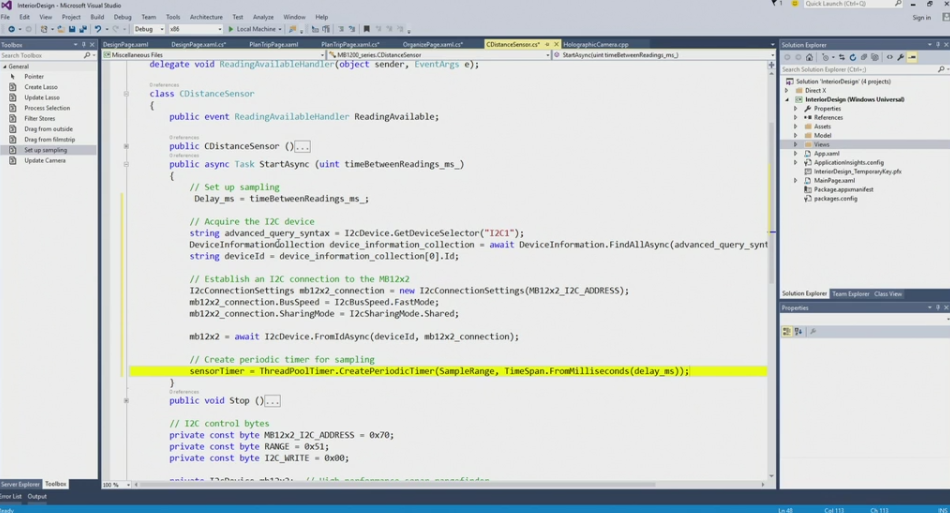Start debugging with green play icon
The image size is (950, 513).
point(230,29)
